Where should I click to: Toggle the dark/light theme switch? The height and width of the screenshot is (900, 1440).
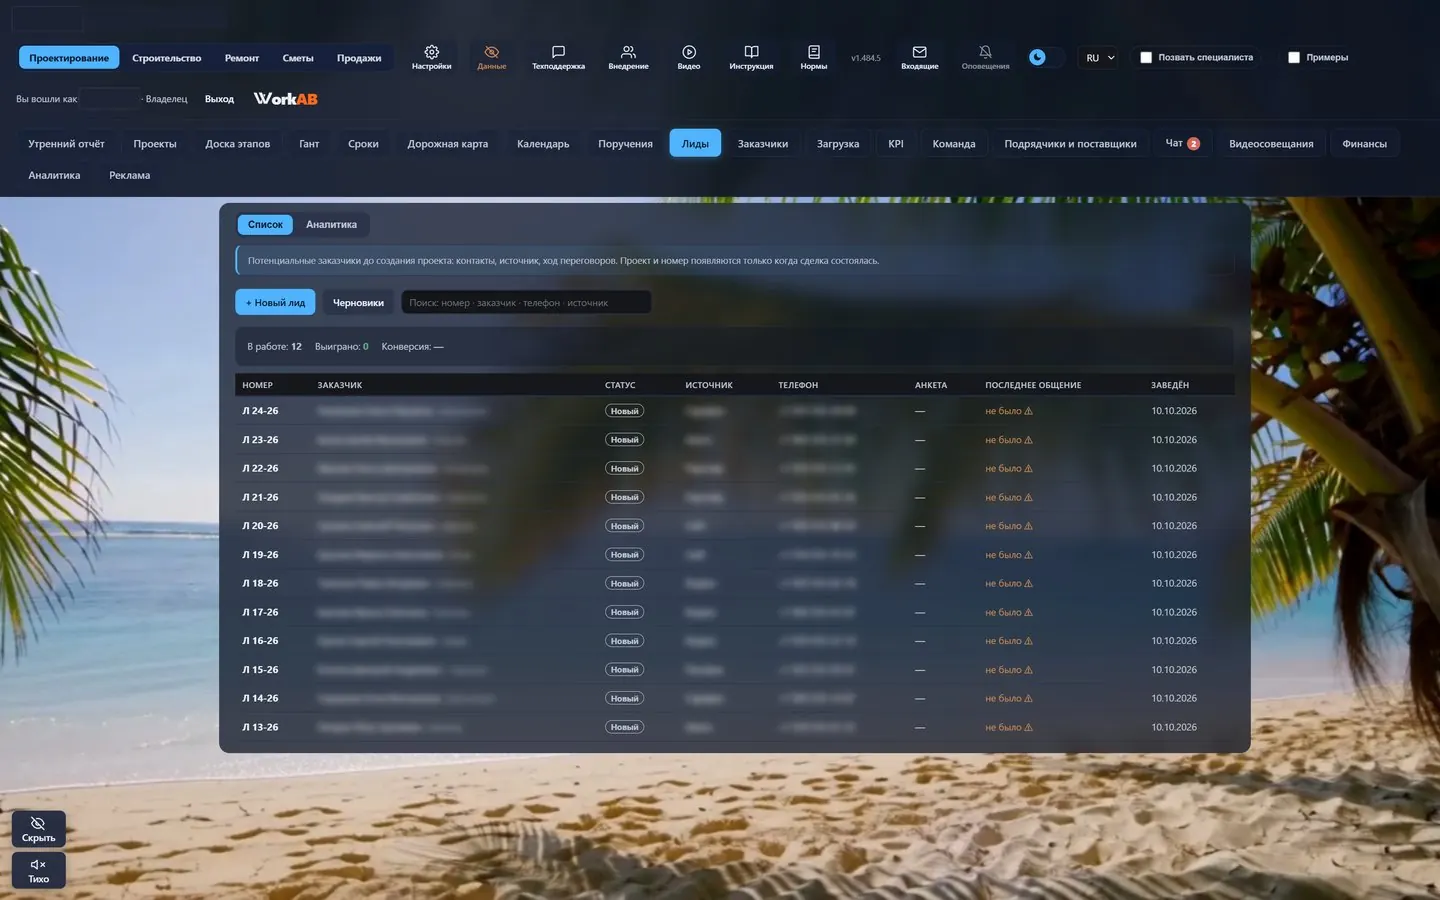tap(1045, 57)
